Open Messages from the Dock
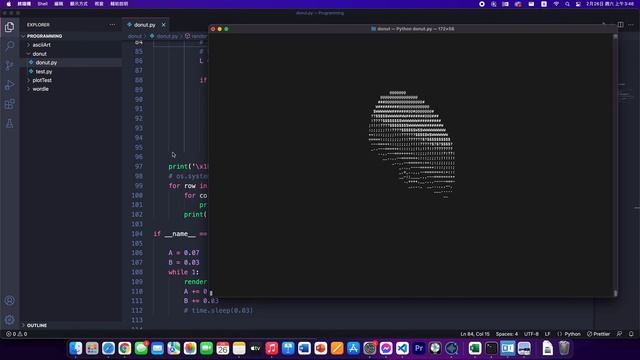The height and width of the screenshot is (360, 640). point(141,348)
